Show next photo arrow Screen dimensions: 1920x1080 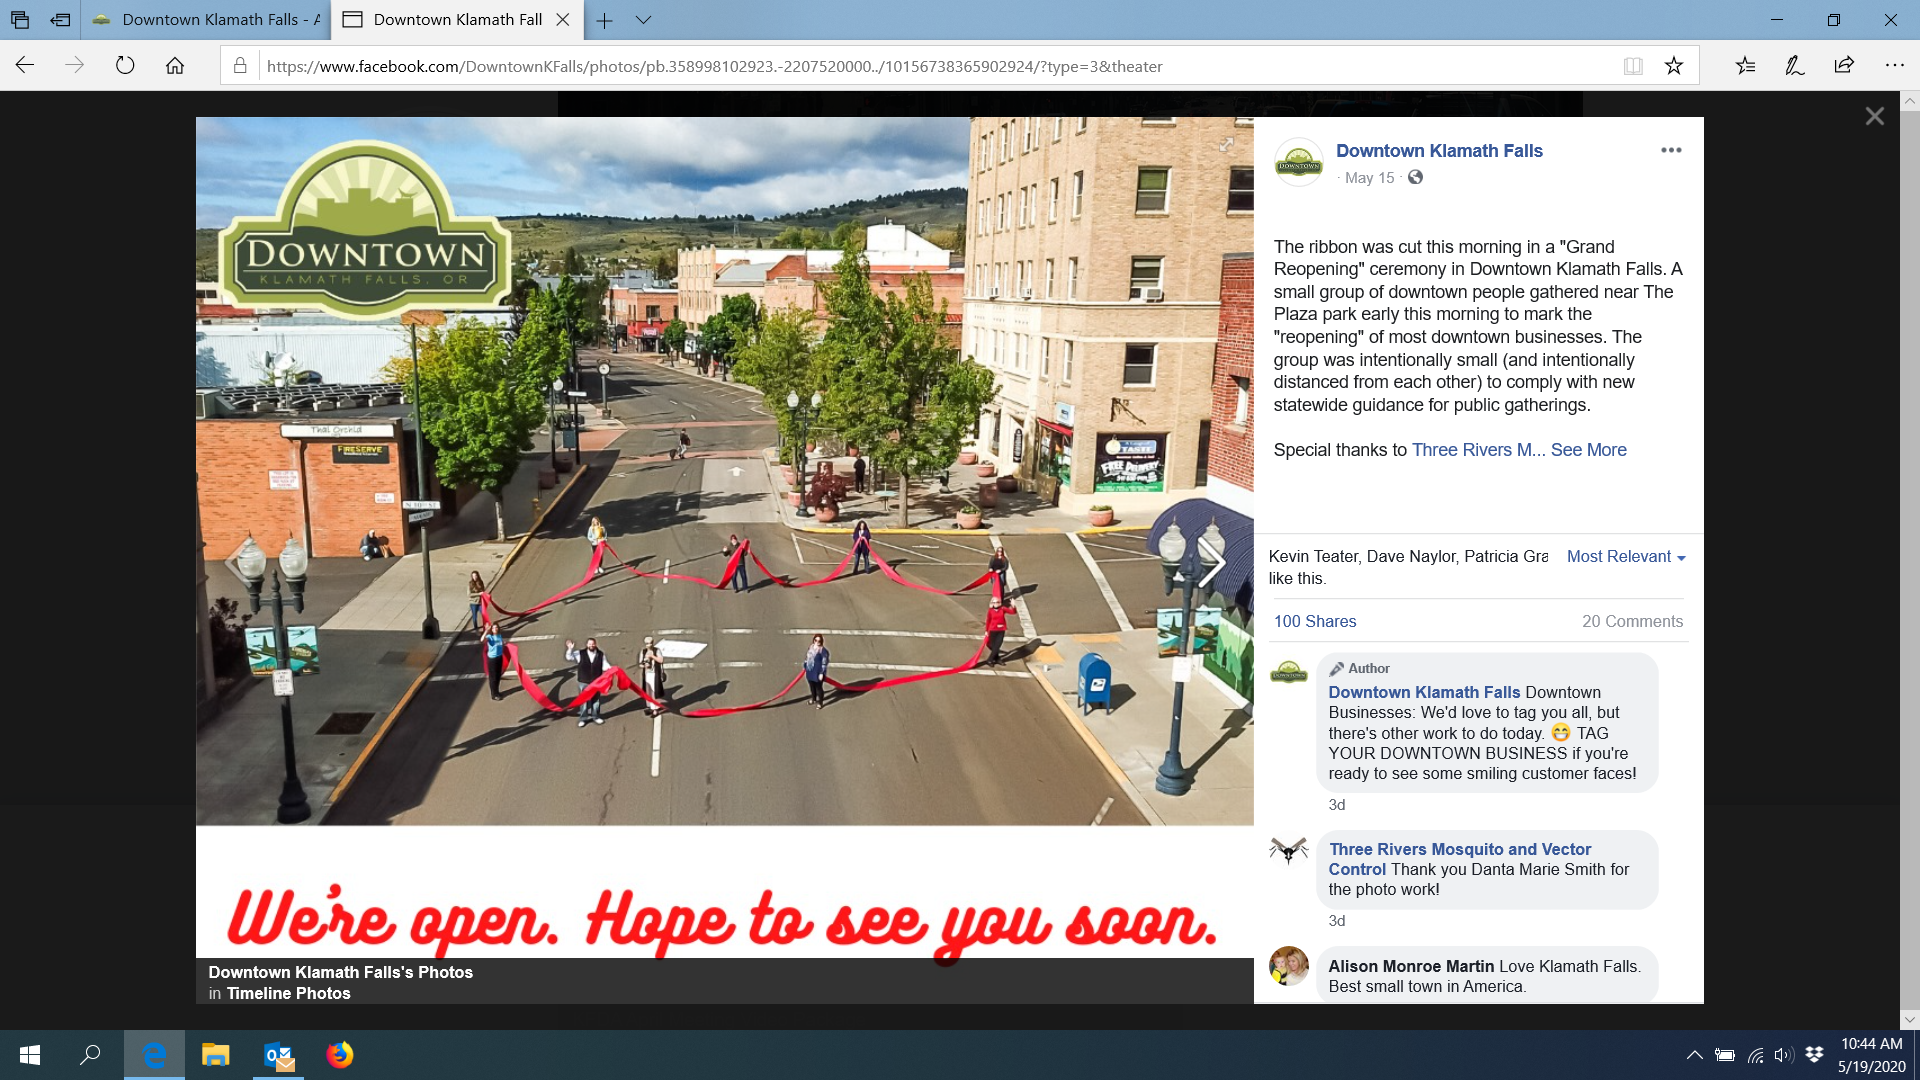tap(1211, 563)
